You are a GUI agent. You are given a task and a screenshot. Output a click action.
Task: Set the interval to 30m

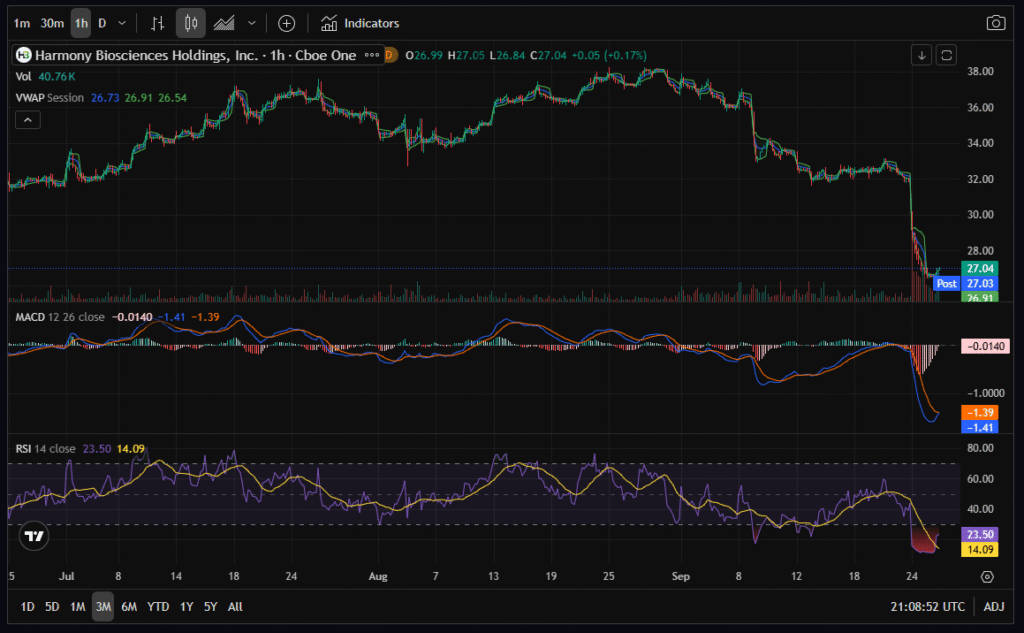52,23
